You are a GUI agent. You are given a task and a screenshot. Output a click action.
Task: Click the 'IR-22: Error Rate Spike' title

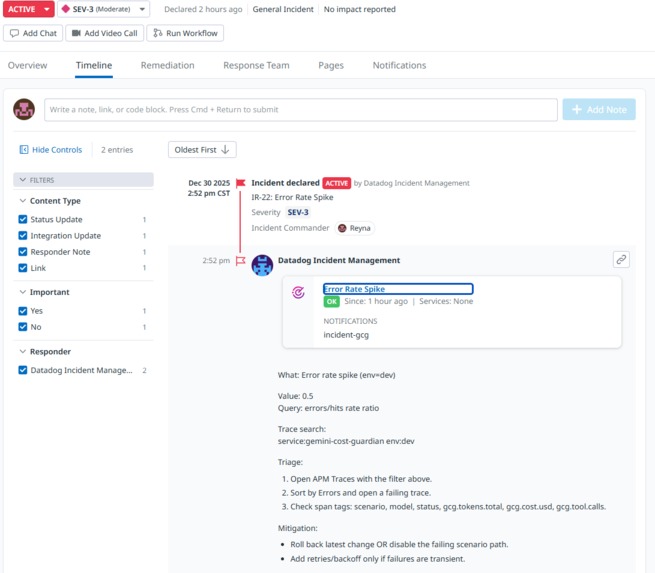click(292, 197)
